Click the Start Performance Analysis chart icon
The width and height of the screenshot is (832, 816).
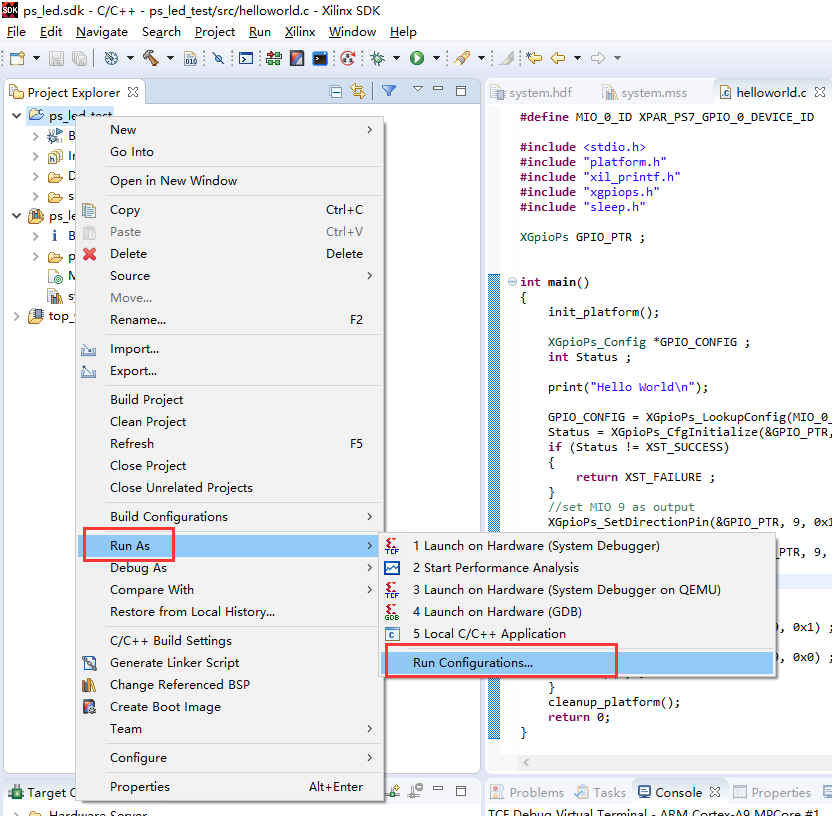(392, 568)
